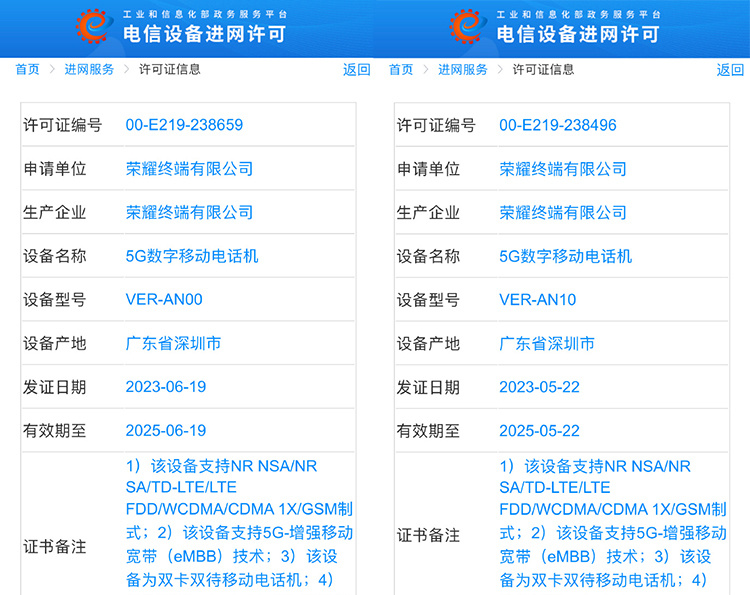Click 设备型号 label in right panel

[428, 300]
